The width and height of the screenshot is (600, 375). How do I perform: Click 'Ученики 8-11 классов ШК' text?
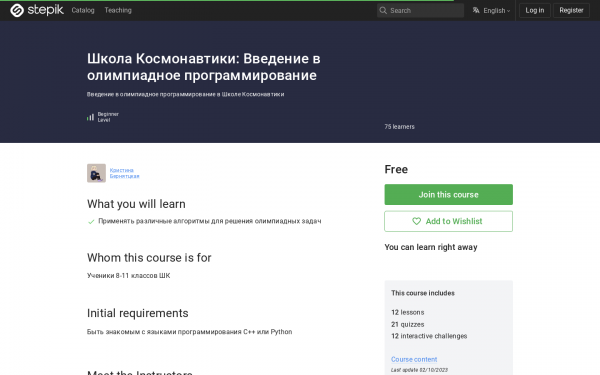click(129, 276)
